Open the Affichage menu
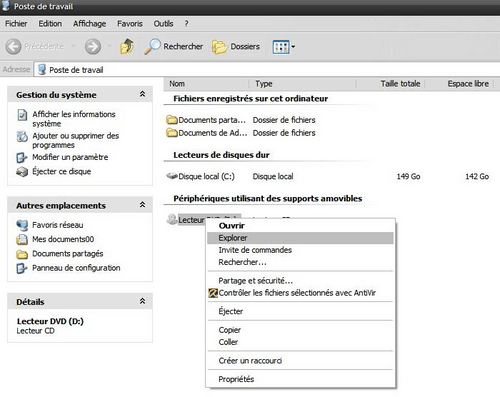The width and height of the screenshot is (500, 397). tap(89, 24)
